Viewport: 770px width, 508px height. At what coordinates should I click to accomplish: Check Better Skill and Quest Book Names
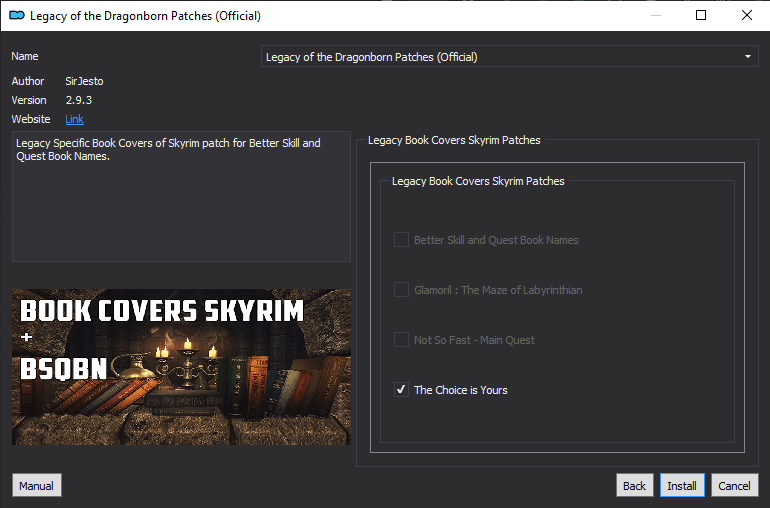pyautogui.click(x=401, y=240)
